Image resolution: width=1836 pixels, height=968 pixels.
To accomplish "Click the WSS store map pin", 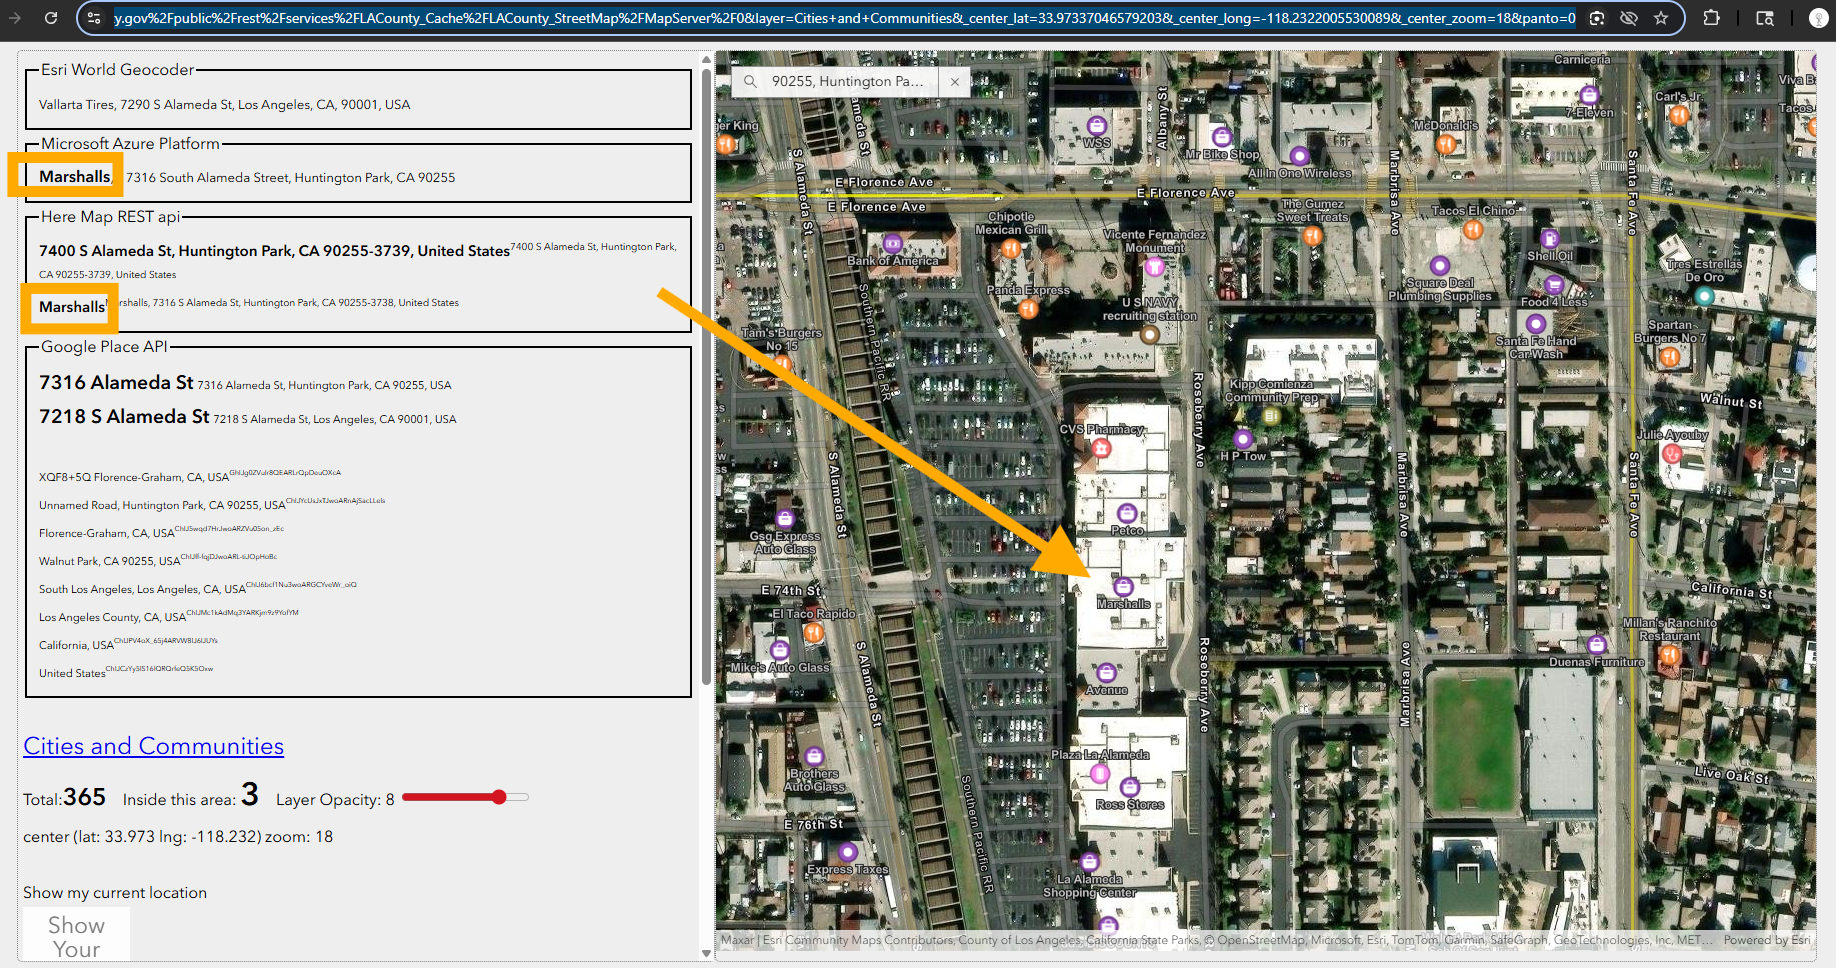I will [1097, 126].
